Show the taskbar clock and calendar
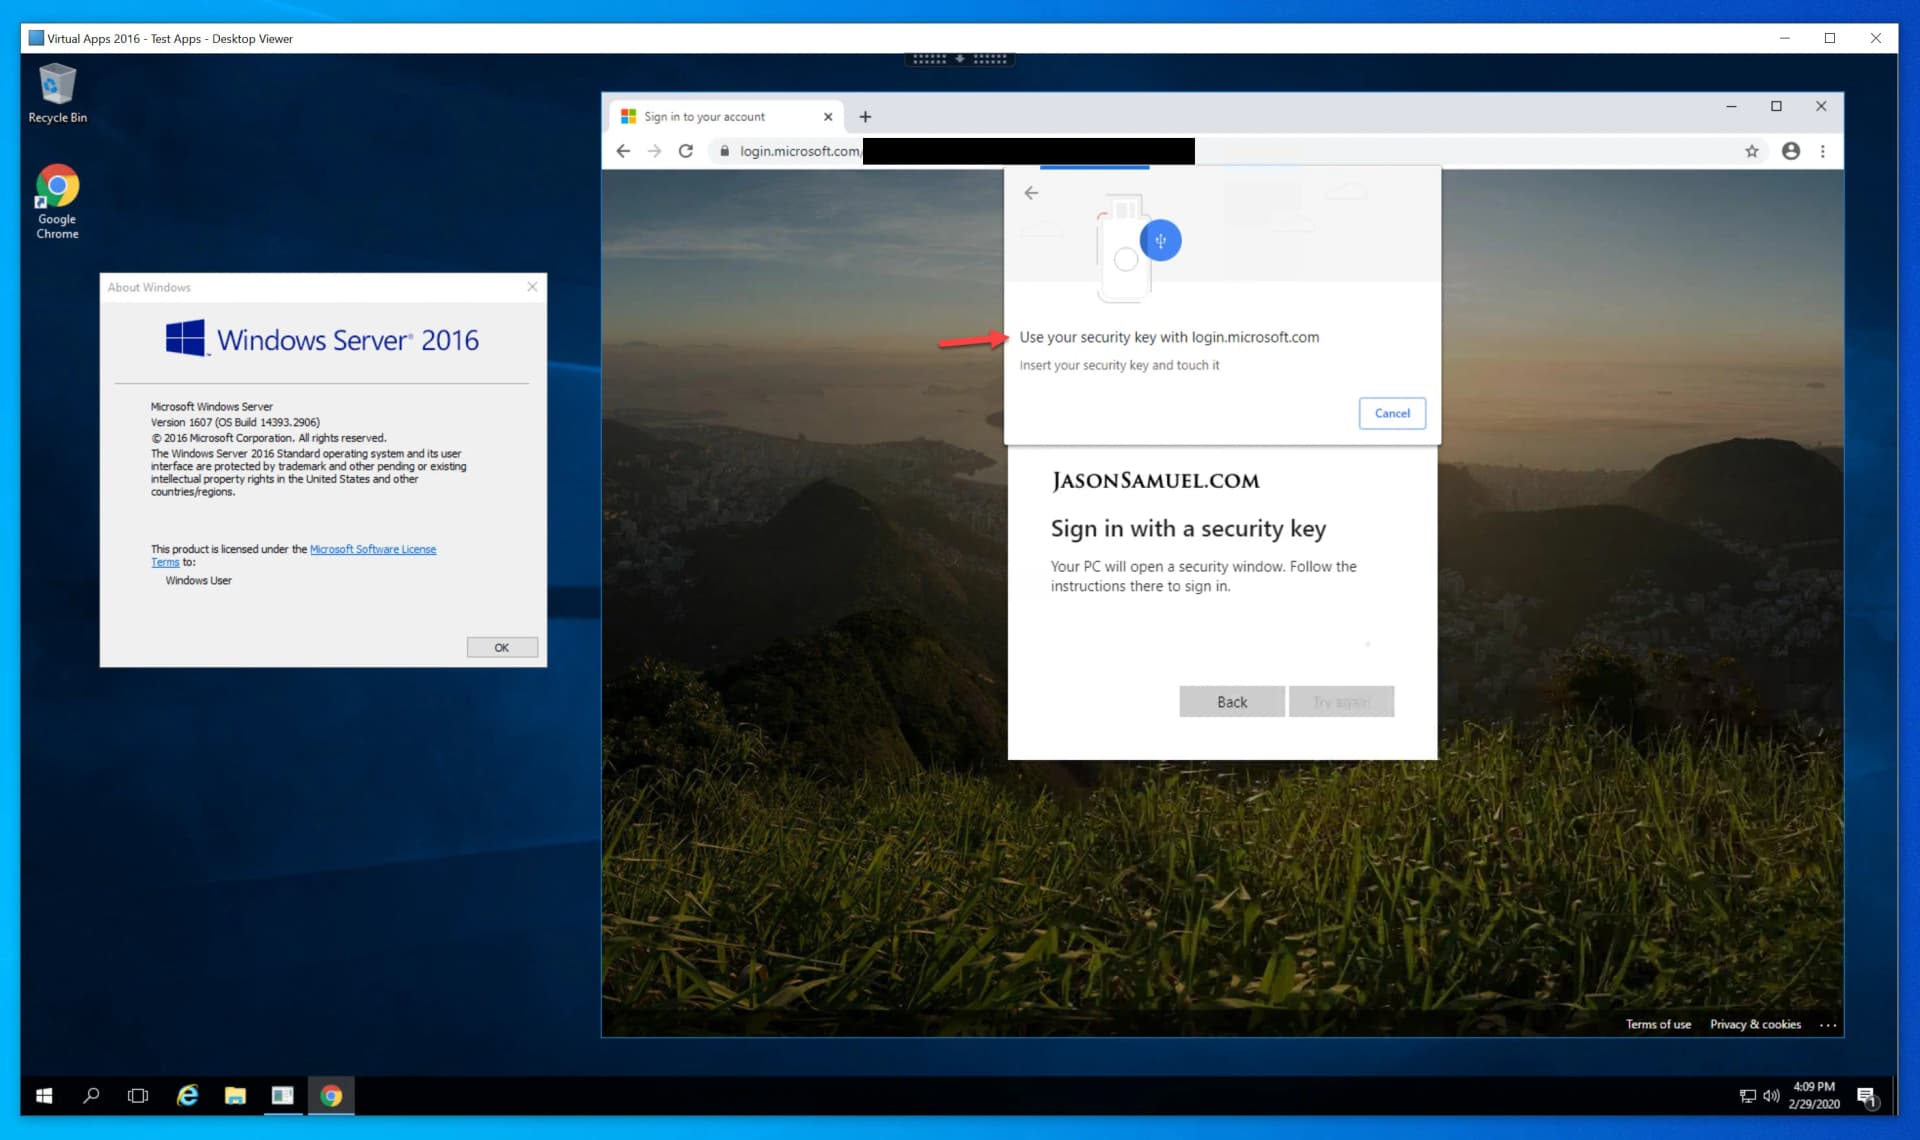The width and height of the screenshot is (1920, 1140). (1814, 1096)
